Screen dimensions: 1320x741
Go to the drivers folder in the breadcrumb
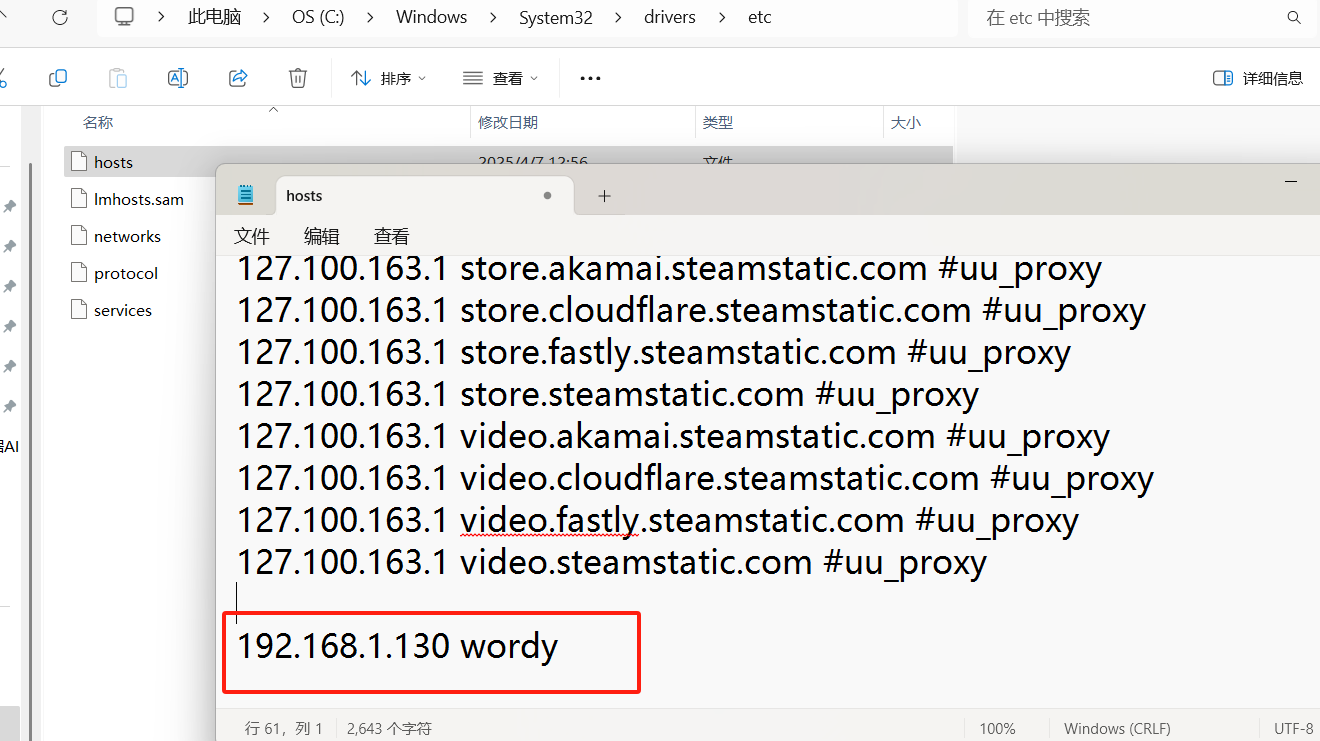tap(670, 17)
